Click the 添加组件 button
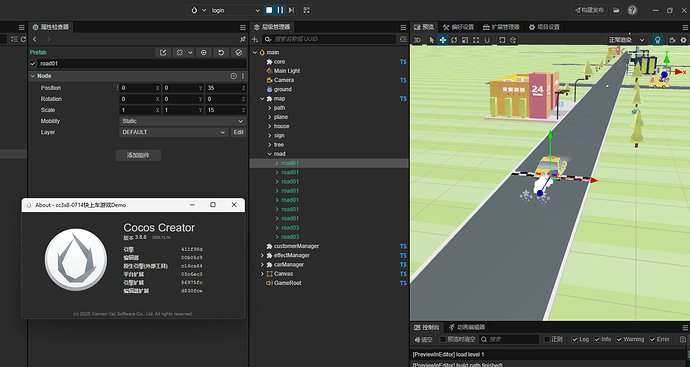Image resolution: width=690 pixels, height=367 pixels. click(138, 155)
